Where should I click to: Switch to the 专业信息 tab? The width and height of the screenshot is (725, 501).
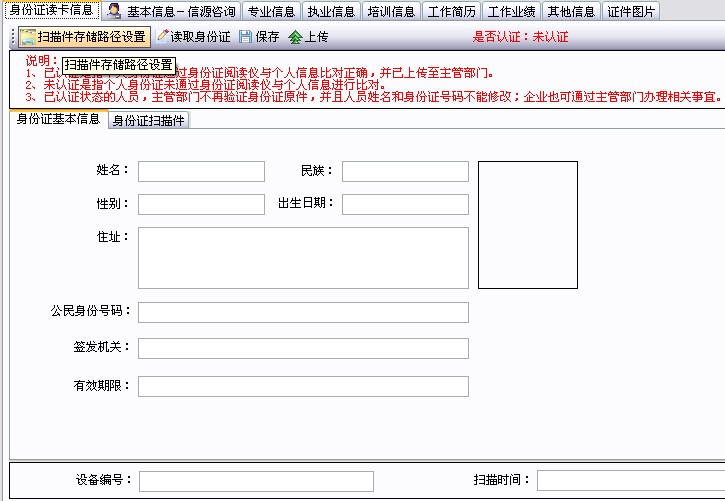[271, 12]
